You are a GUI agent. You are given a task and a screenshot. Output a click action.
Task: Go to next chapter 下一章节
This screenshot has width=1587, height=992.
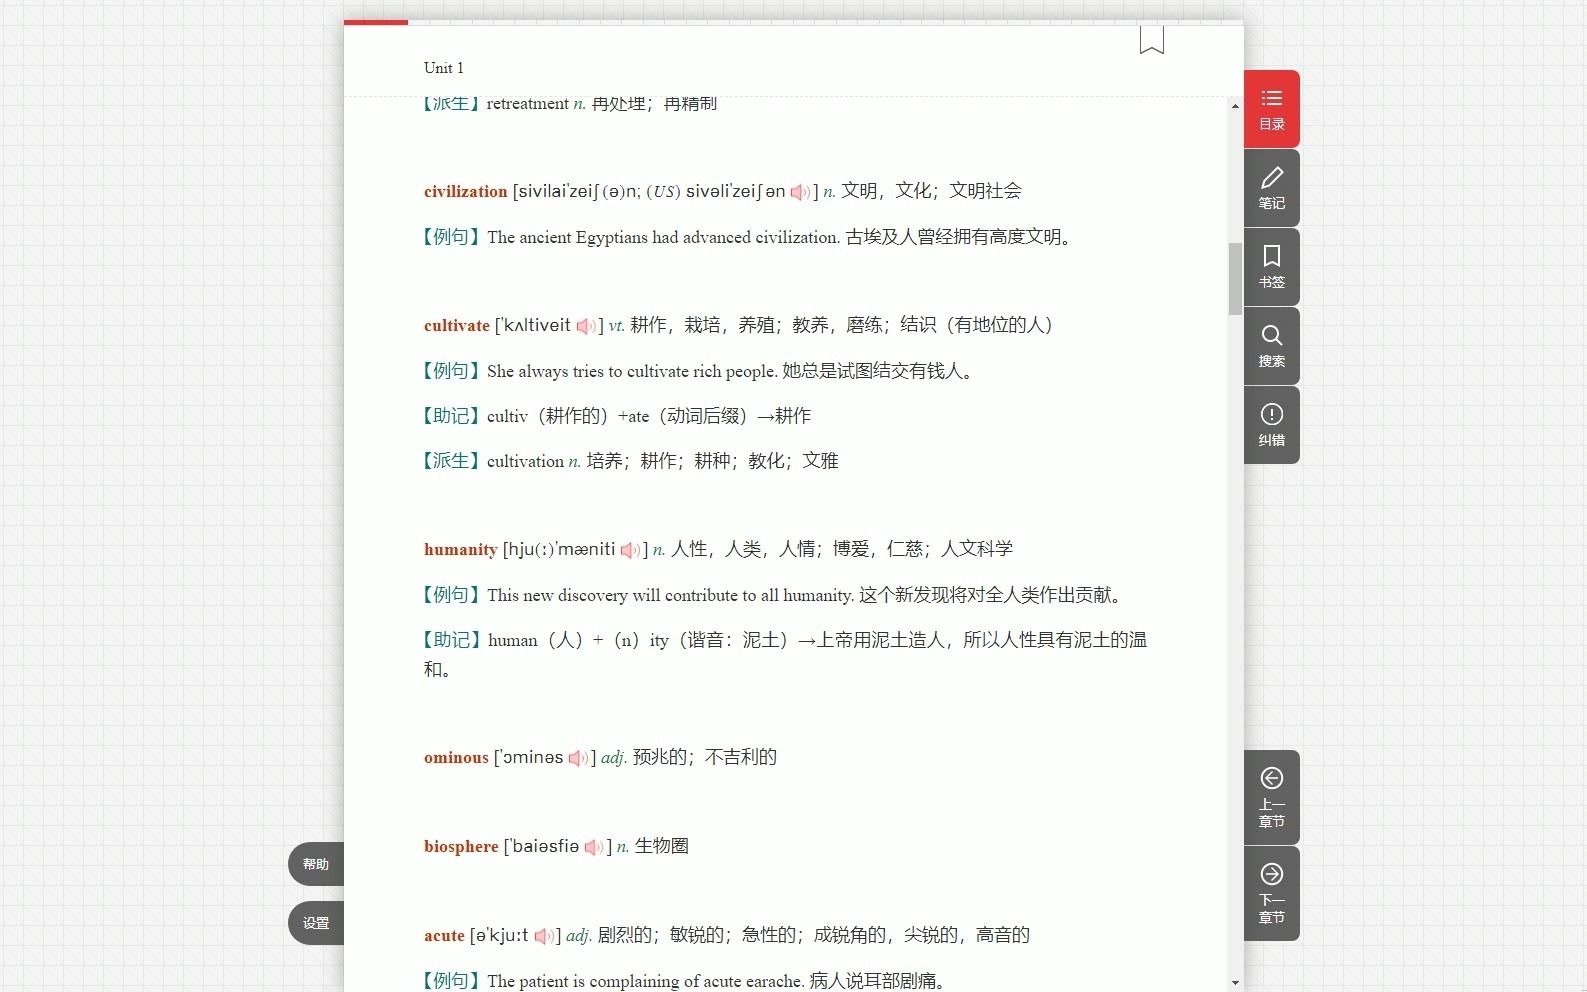[1271, 893]
